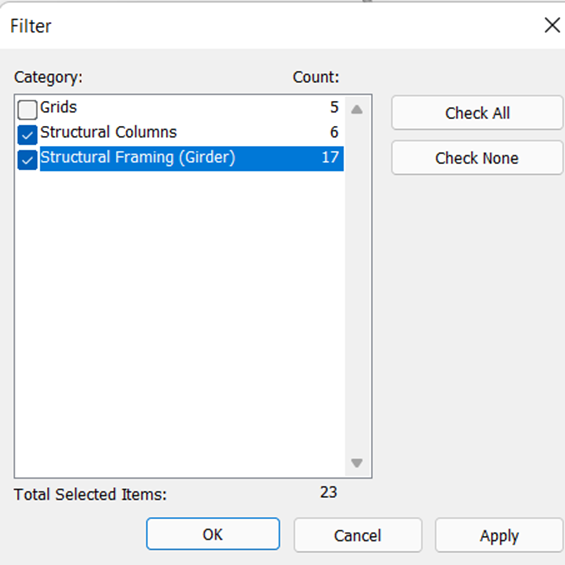The height and width of the screenshot is (565, 565).
Task: Select the Grids category row label
Action: tap(58, 107)
